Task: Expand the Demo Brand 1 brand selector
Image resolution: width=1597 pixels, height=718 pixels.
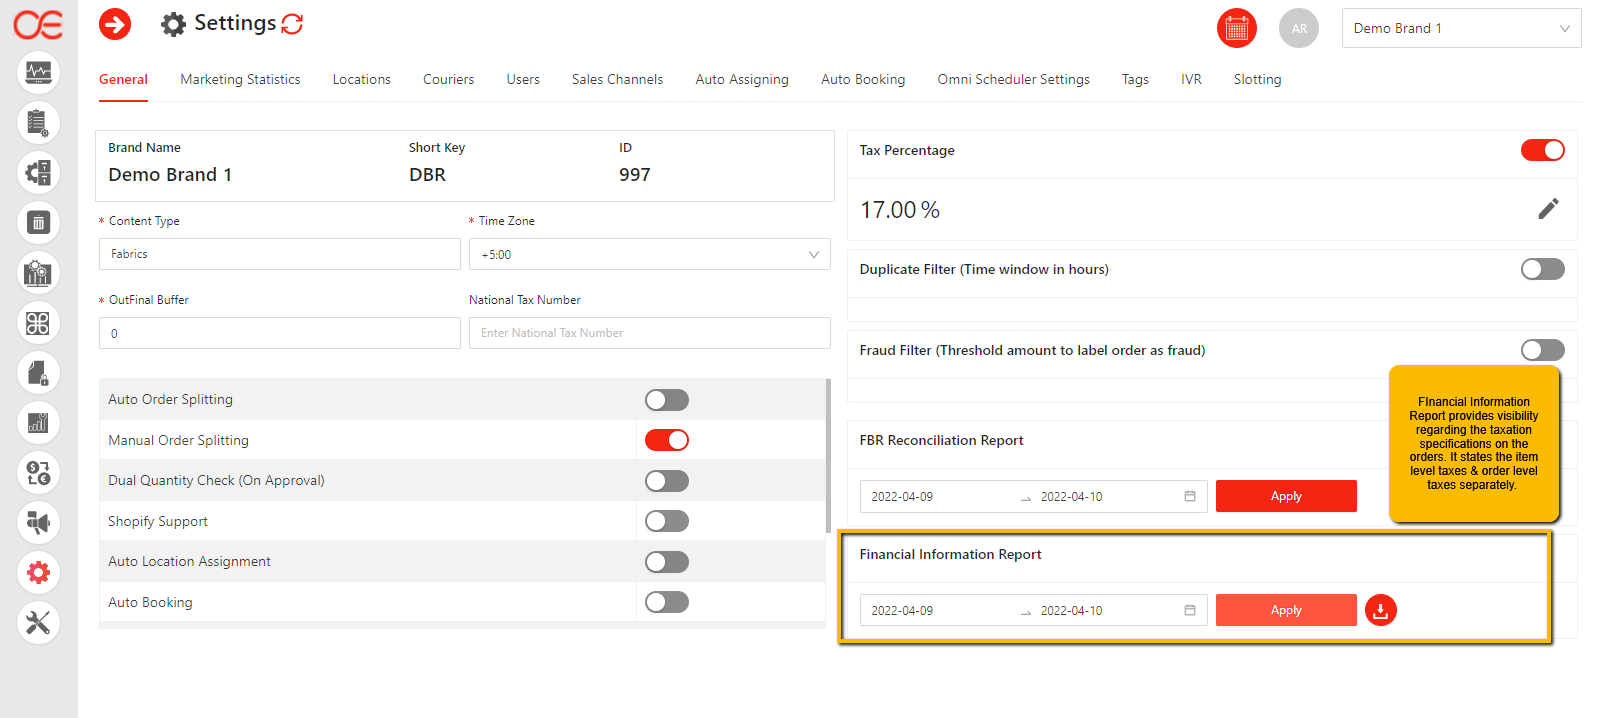Action: (1460, 28)
